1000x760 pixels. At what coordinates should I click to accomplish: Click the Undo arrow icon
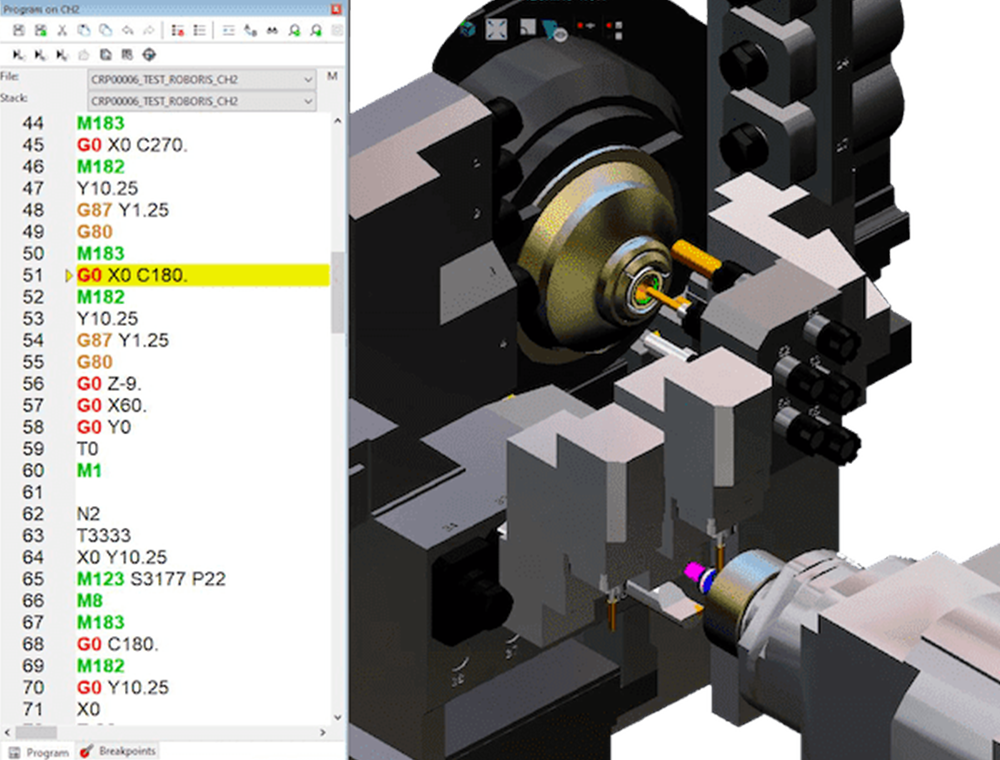coord(128,30)
